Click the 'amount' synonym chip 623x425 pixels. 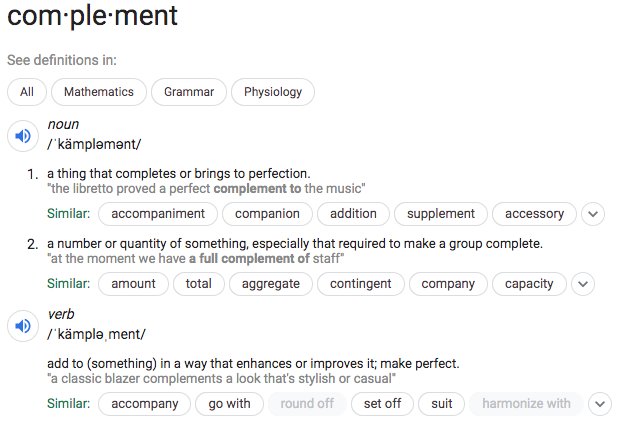pos(134,284)
